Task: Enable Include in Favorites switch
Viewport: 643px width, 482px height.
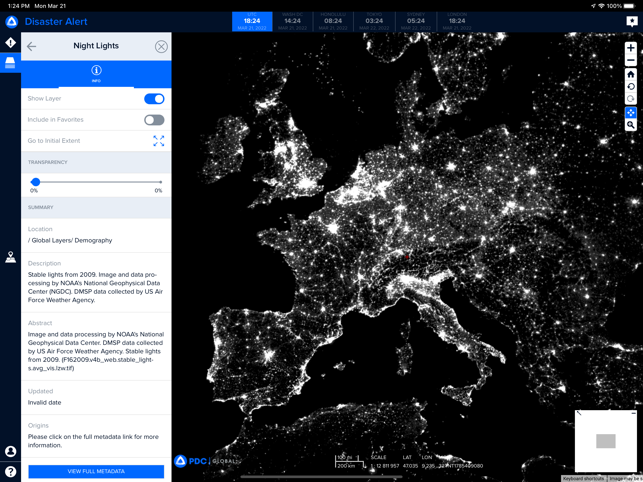Action: 154,120
